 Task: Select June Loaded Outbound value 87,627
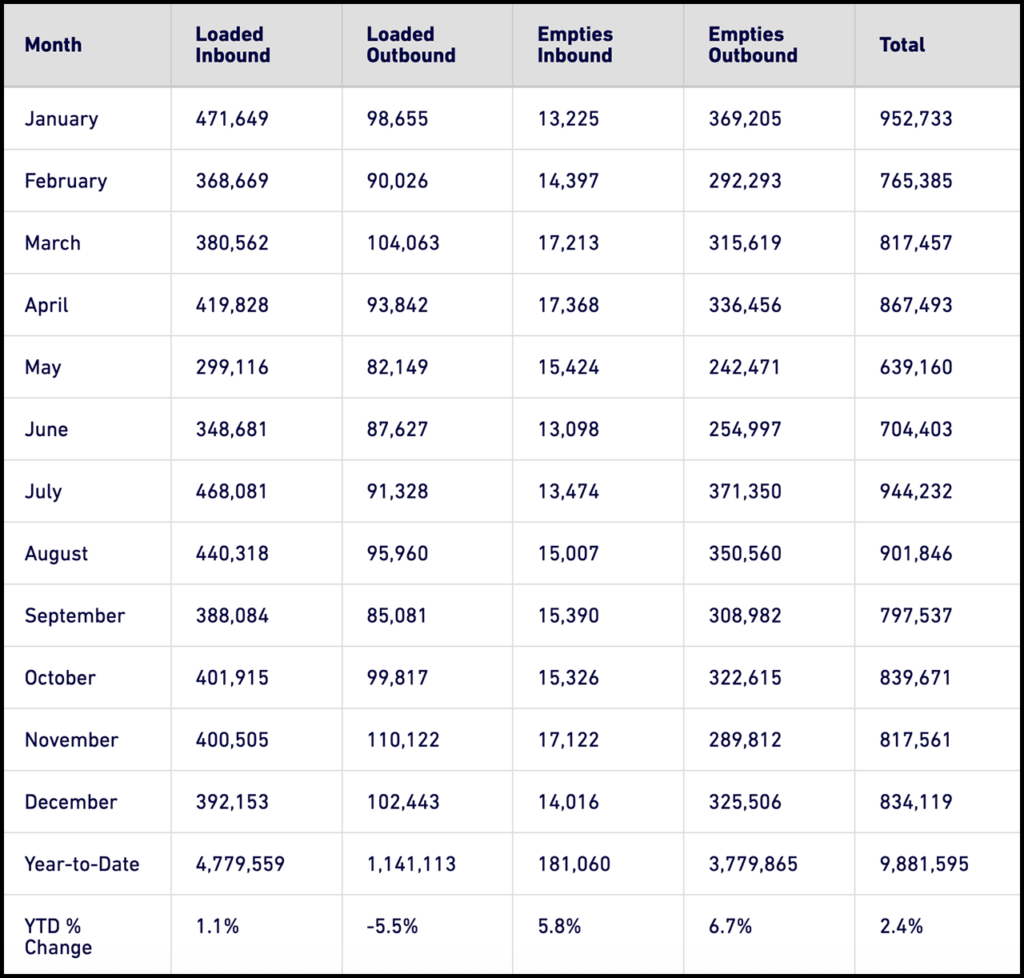397,429
